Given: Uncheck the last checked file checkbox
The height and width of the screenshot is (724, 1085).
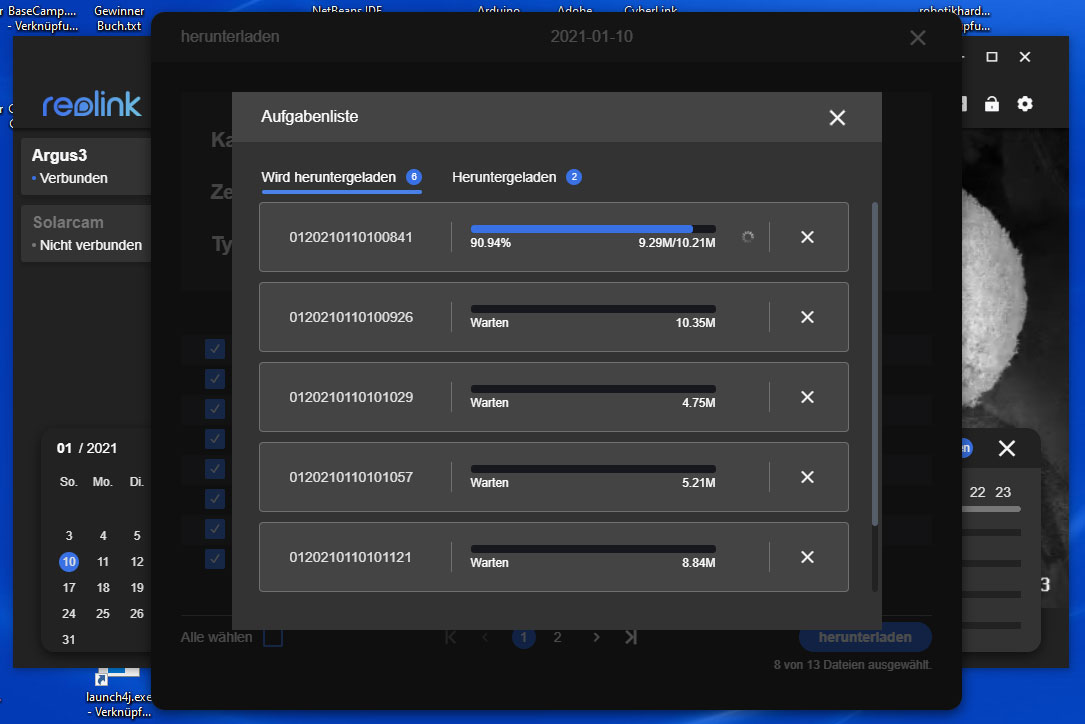Looking at the screenshot, I should (x=215, y=558).
